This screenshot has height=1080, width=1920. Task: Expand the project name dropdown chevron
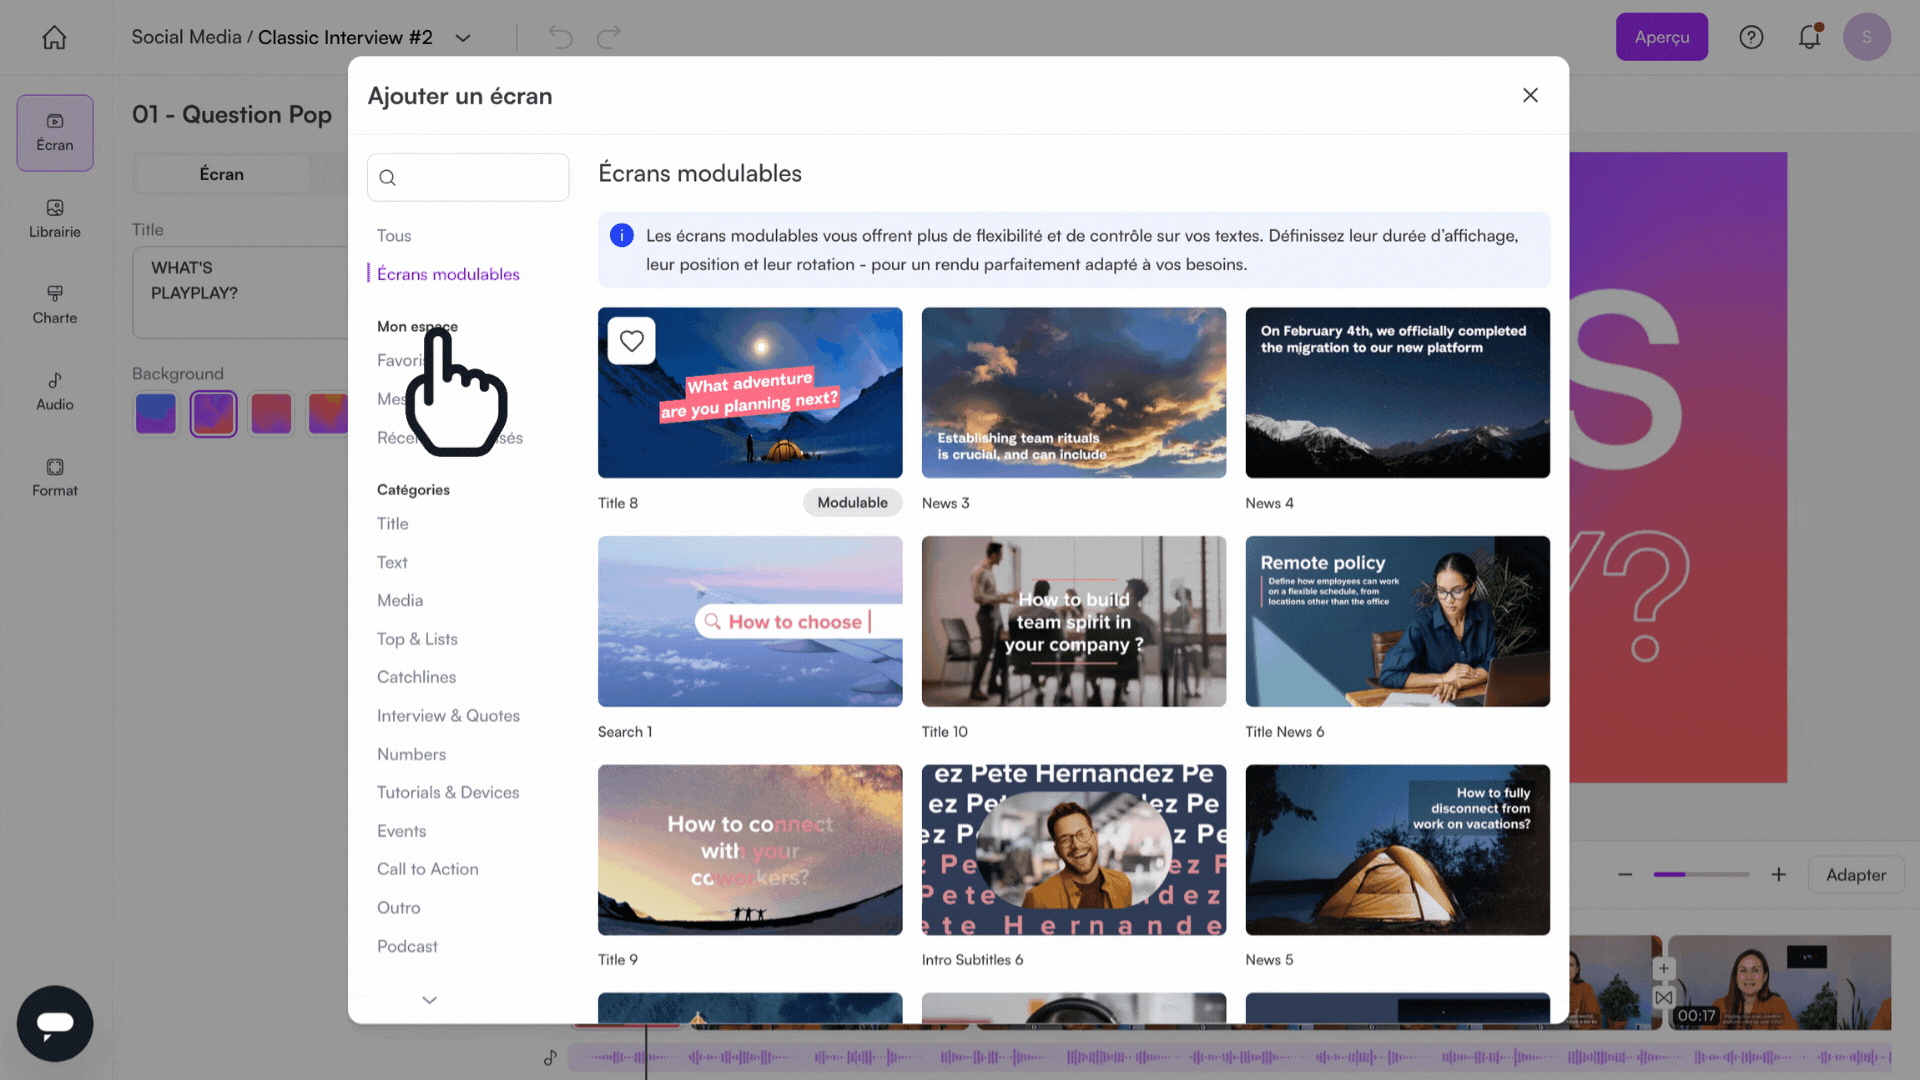[x=463, y=38]
